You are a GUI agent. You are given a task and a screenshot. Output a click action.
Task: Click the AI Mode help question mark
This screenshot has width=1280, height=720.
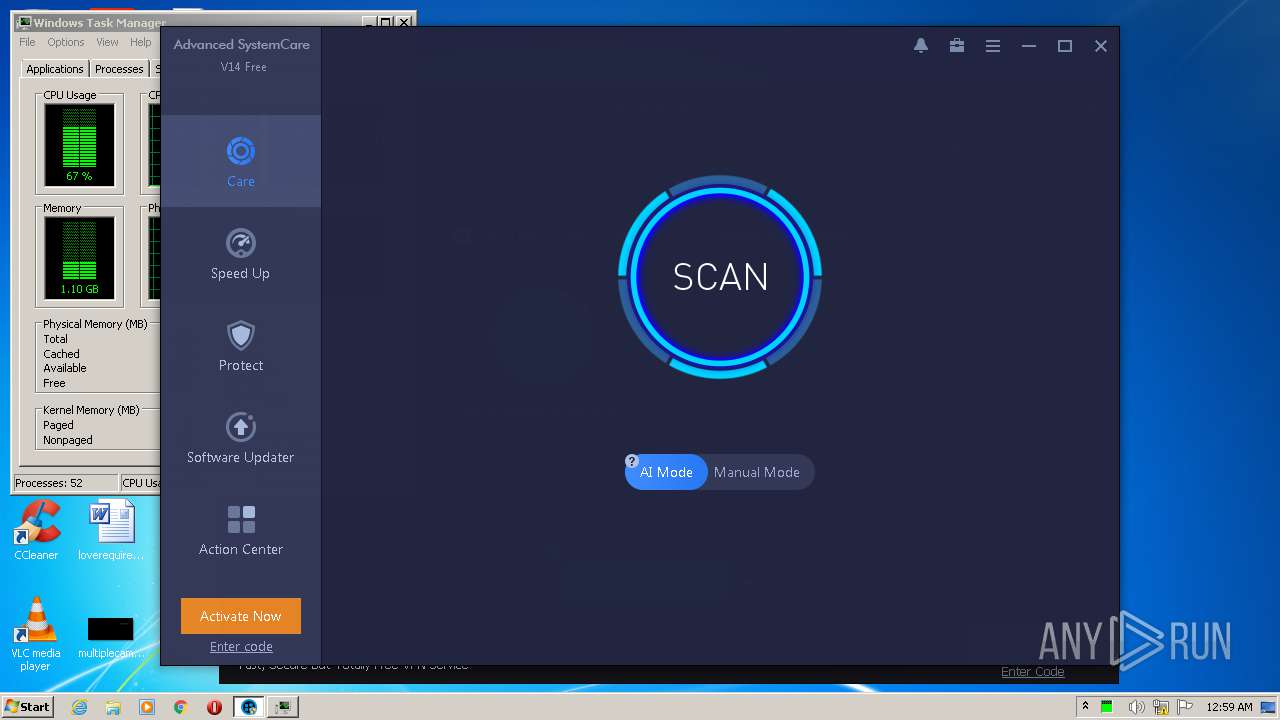click(x=632, y=461)
